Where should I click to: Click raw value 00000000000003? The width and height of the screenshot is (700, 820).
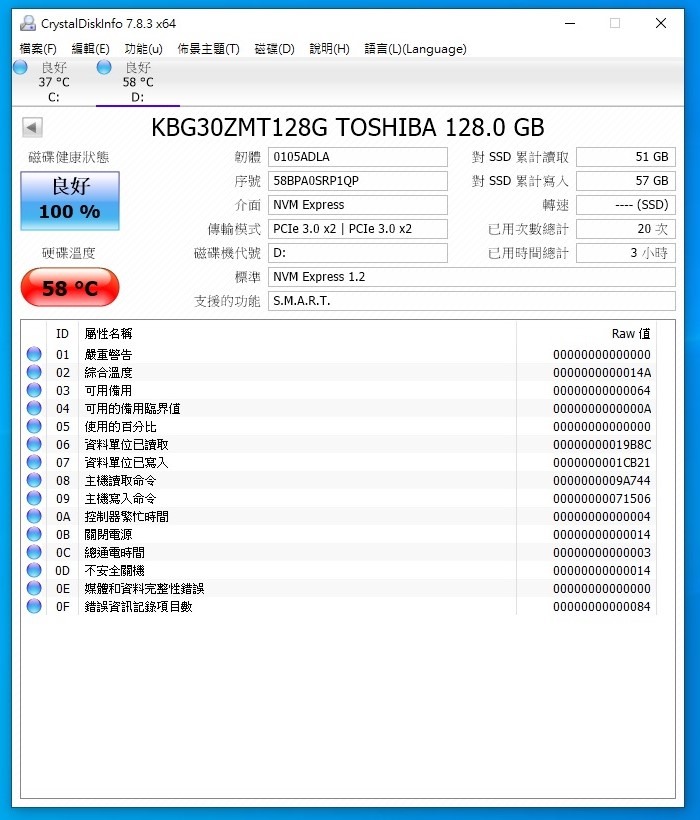602,553
